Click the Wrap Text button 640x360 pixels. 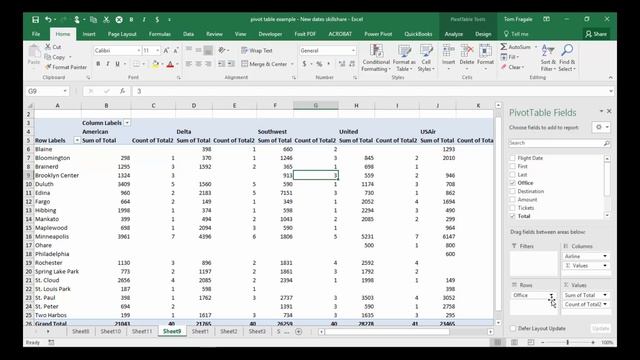256,51
